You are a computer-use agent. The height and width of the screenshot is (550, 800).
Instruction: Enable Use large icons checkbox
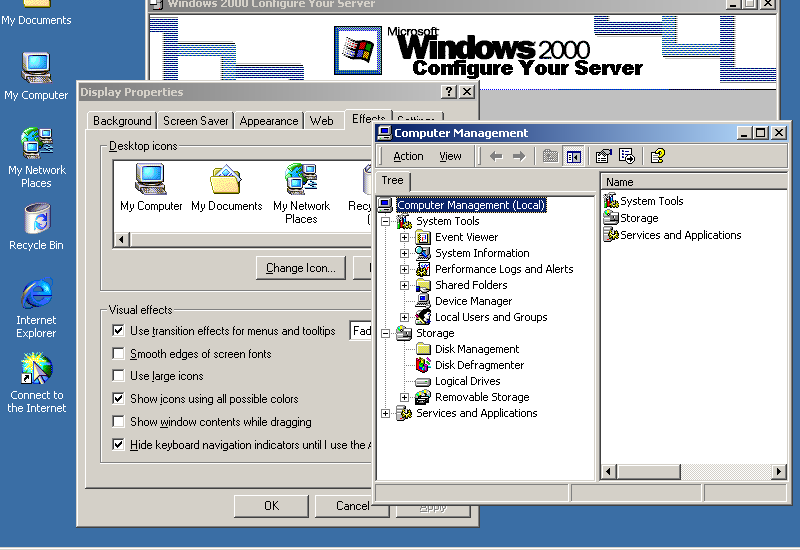point(119,376)
